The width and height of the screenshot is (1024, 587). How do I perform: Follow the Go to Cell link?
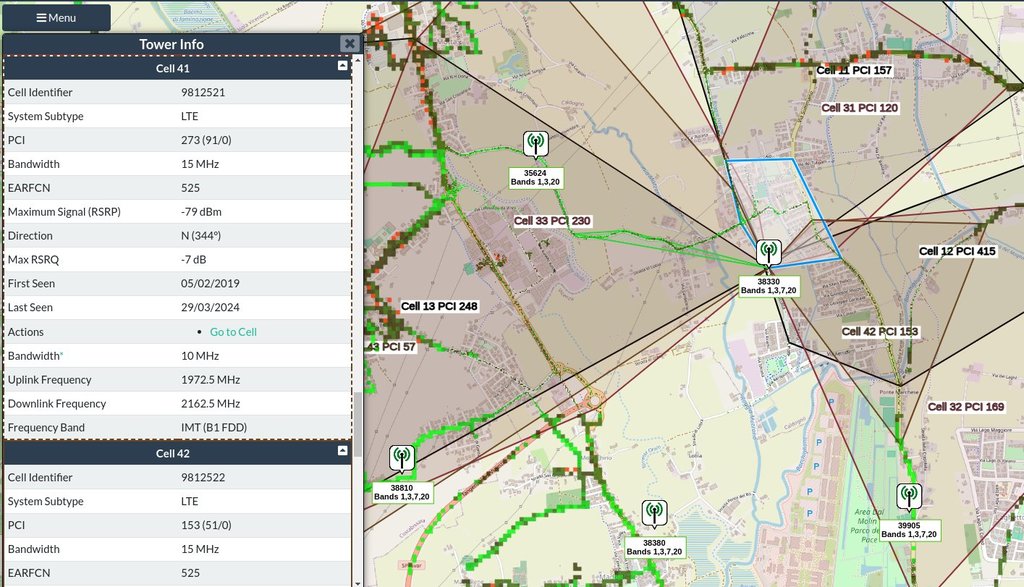click(x=233, y=332)
